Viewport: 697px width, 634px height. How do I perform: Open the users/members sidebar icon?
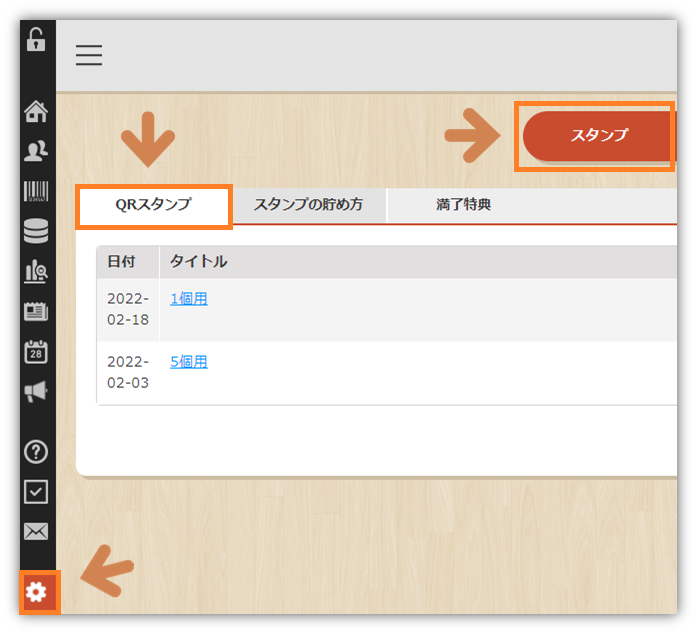tap(36, 151)
